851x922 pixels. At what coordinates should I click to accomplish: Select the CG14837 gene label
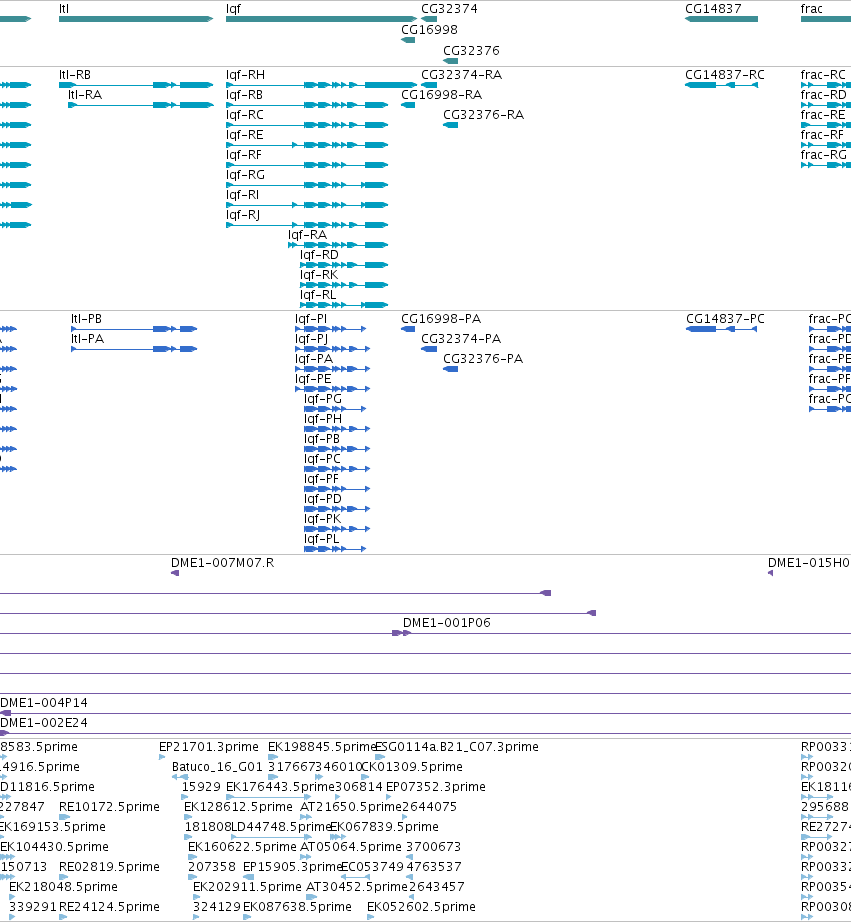[713, 9]
